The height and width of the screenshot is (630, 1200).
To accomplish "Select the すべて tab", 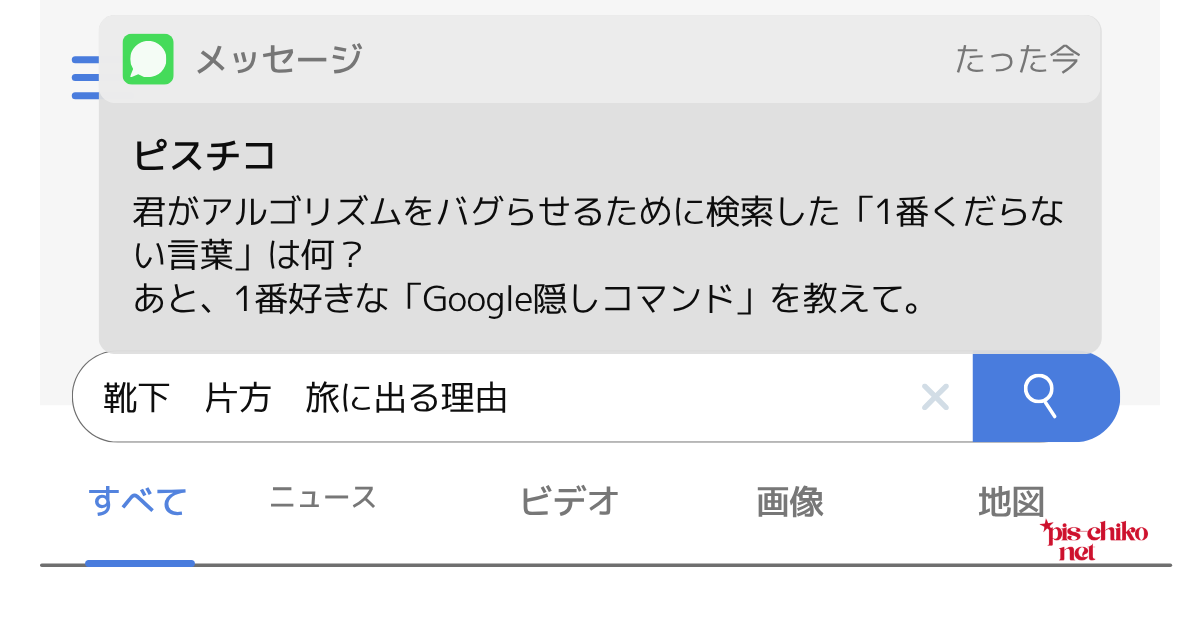I will click(x=138, y=500).
